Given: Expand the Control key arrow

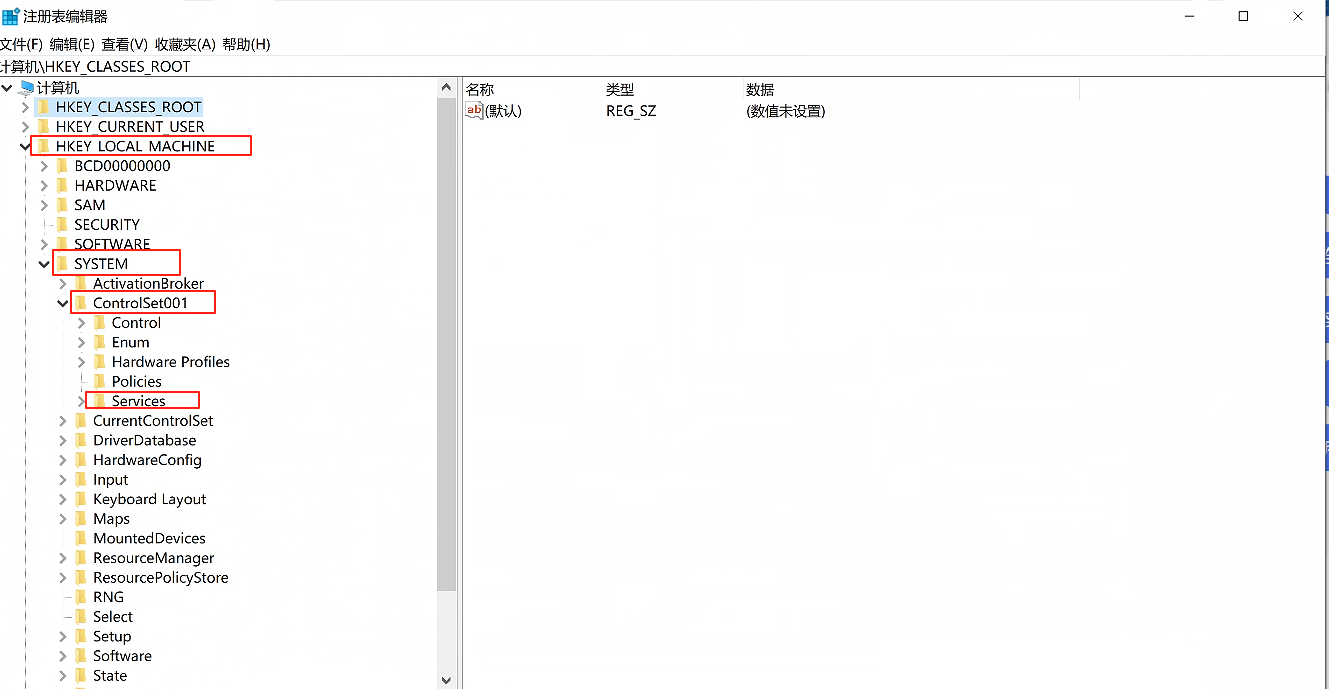Looking at the screenshot, I should (82, 323).
